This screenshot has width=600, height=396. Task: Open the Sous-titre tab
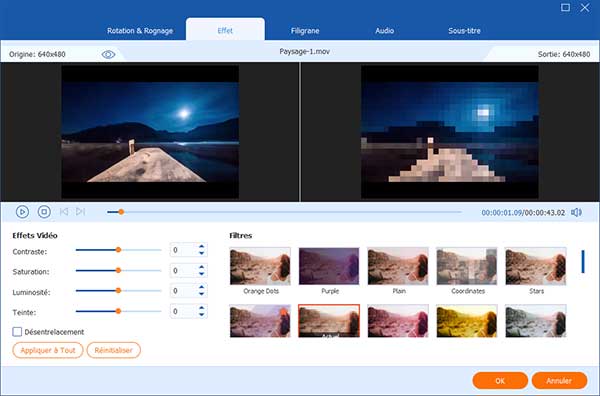(x=464, y=31)
